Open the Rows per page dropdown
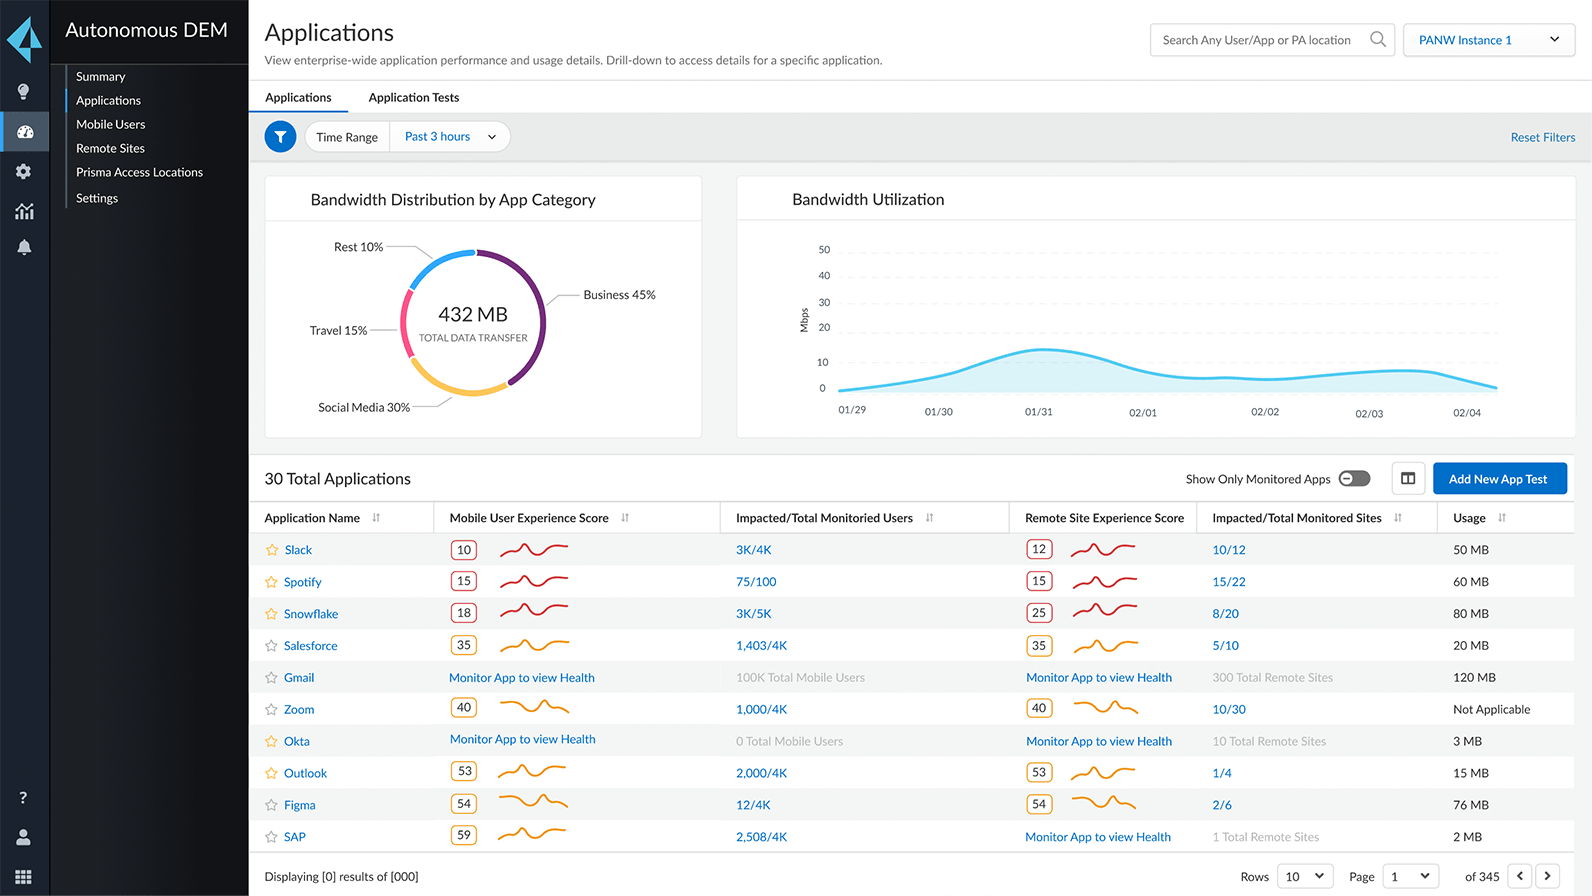 (x=1305, y=877)
